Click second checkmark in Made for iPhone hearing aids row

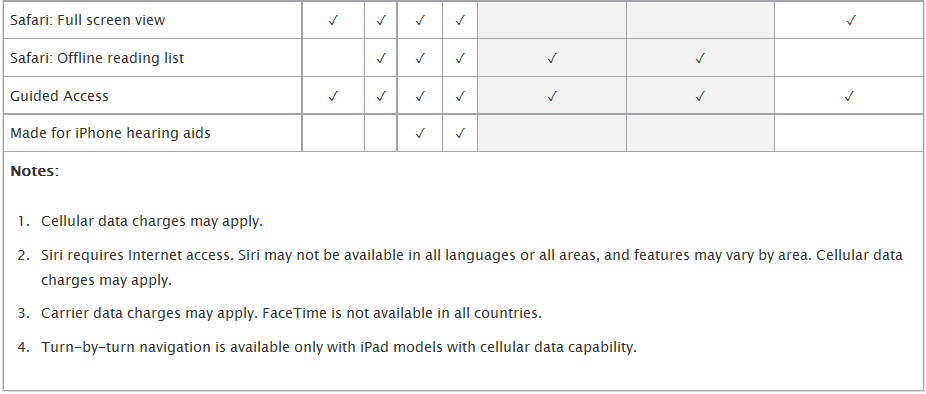pyautogui.click(x=460, y=133)
